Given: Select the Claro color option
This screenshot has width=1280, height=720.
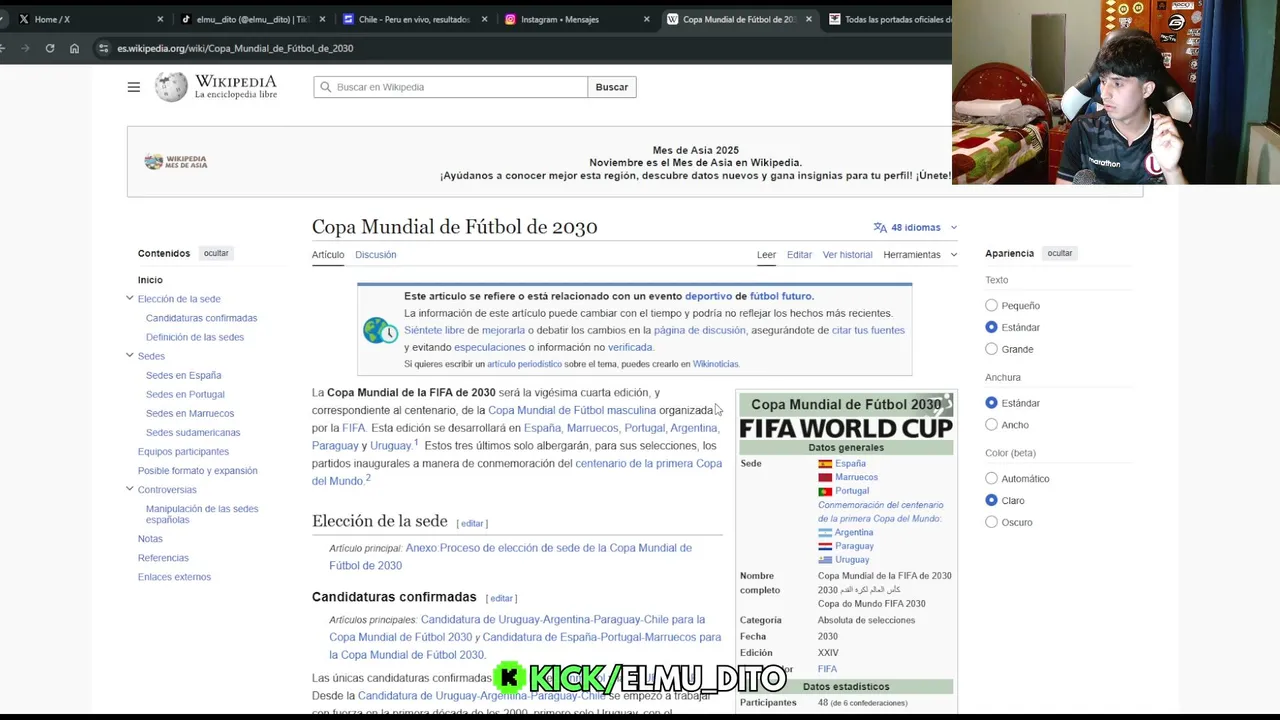Looking at the screenshot, I should click(x=991, y=500).
